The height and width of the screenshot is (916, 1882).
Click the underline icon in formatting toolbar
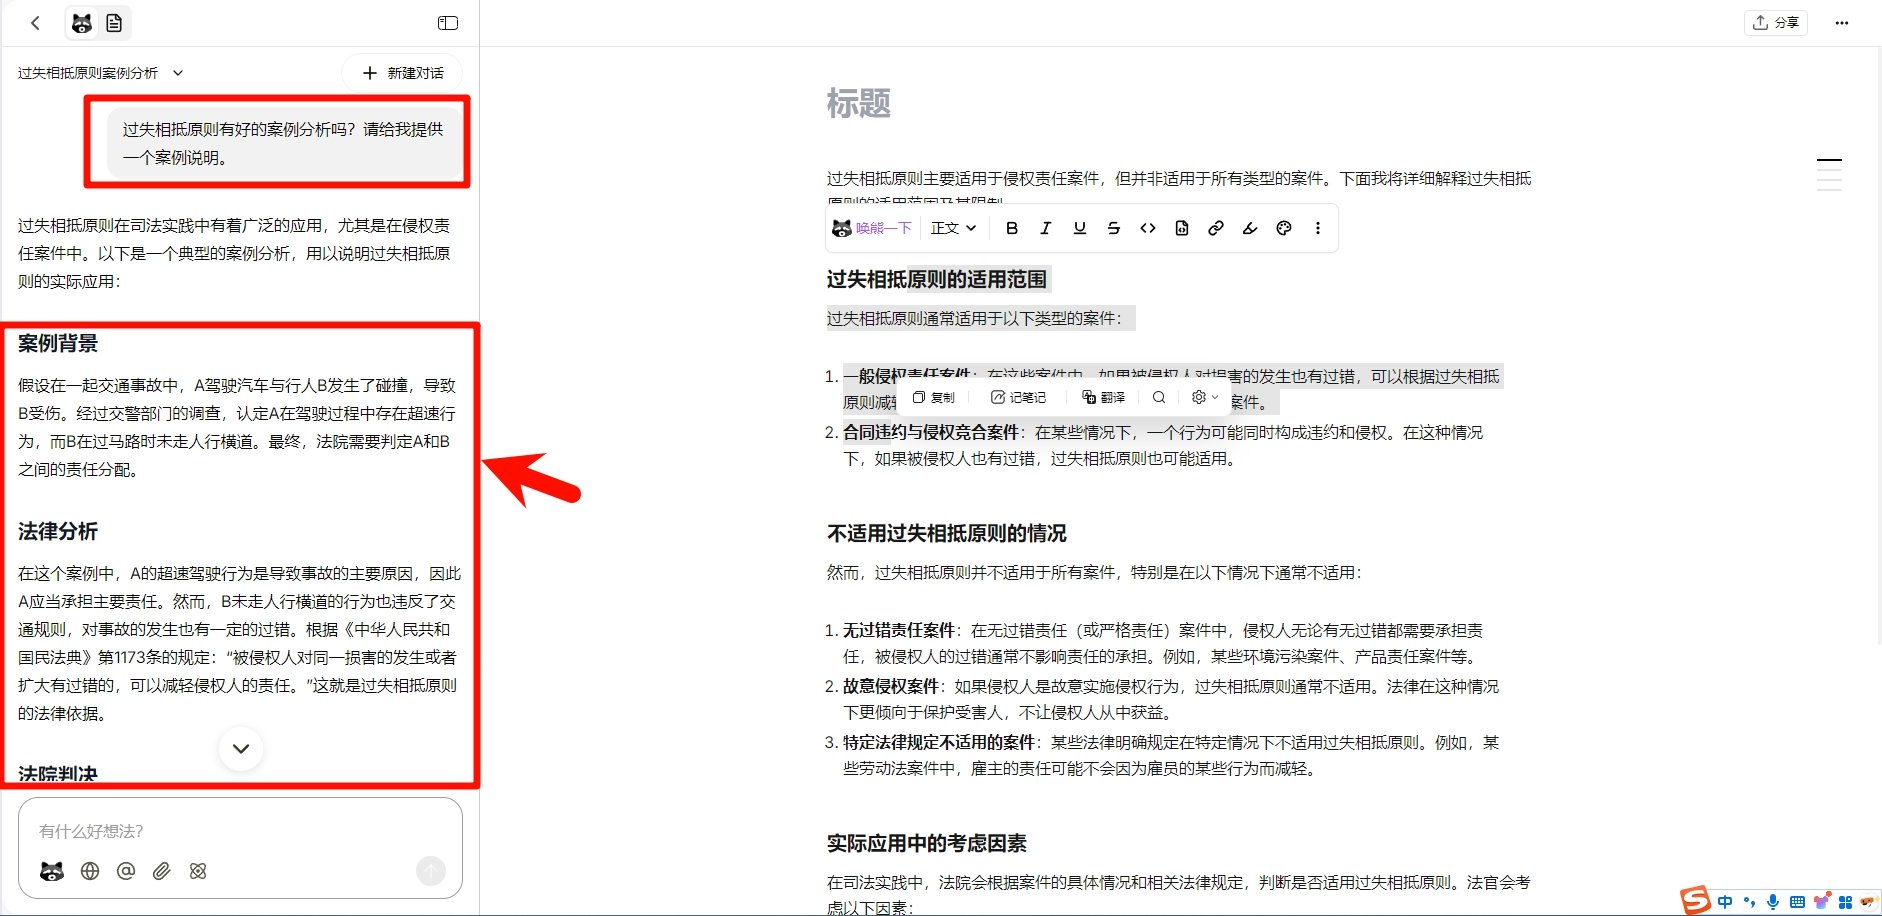point(1078,228)
